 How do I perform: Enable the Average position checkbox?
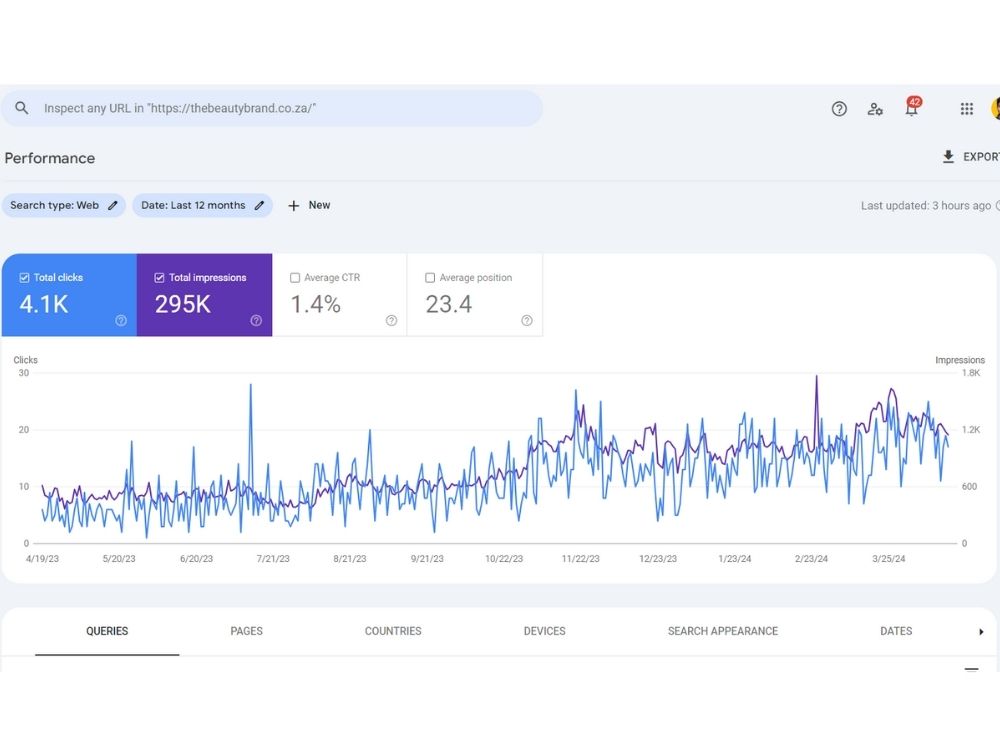pos(430,277)
